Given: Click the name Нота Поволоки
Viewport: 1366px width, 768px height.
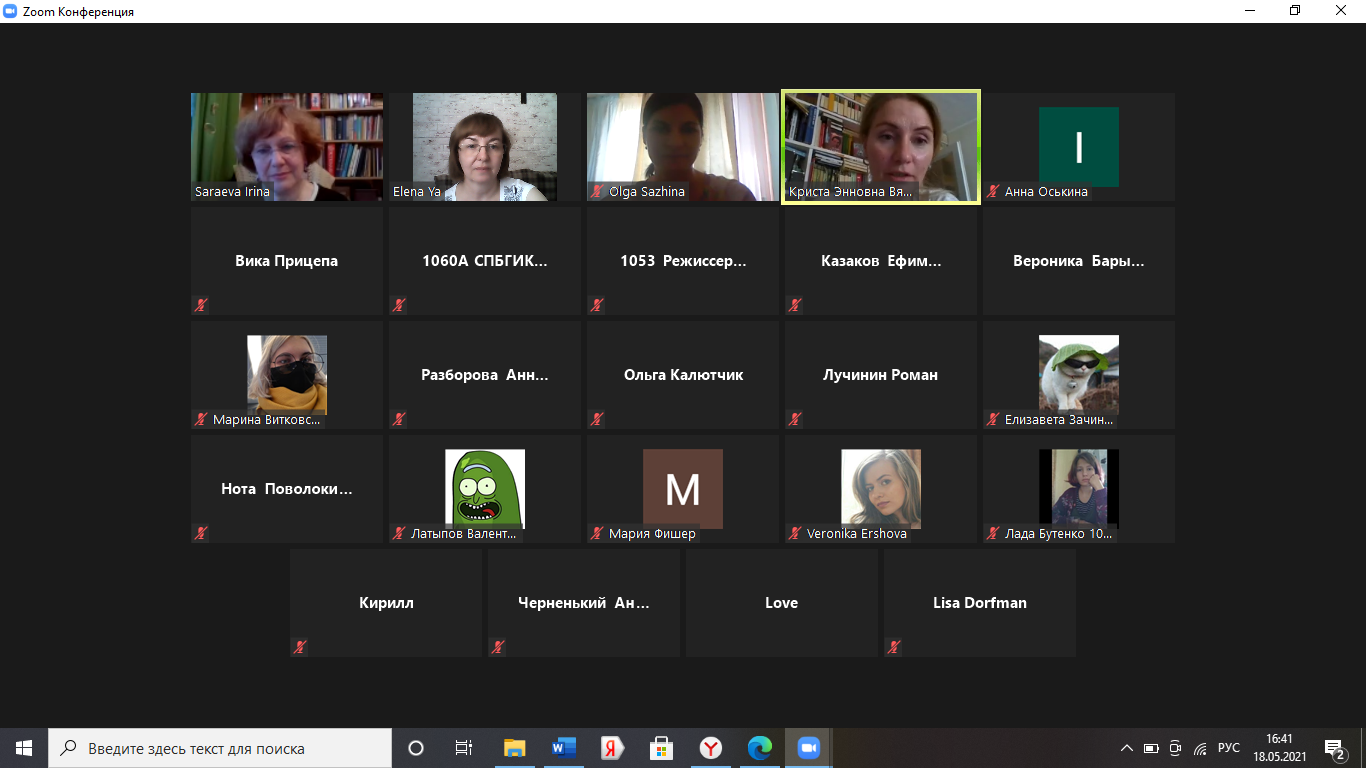Looking at the screenshot, I should click(287, 489).
